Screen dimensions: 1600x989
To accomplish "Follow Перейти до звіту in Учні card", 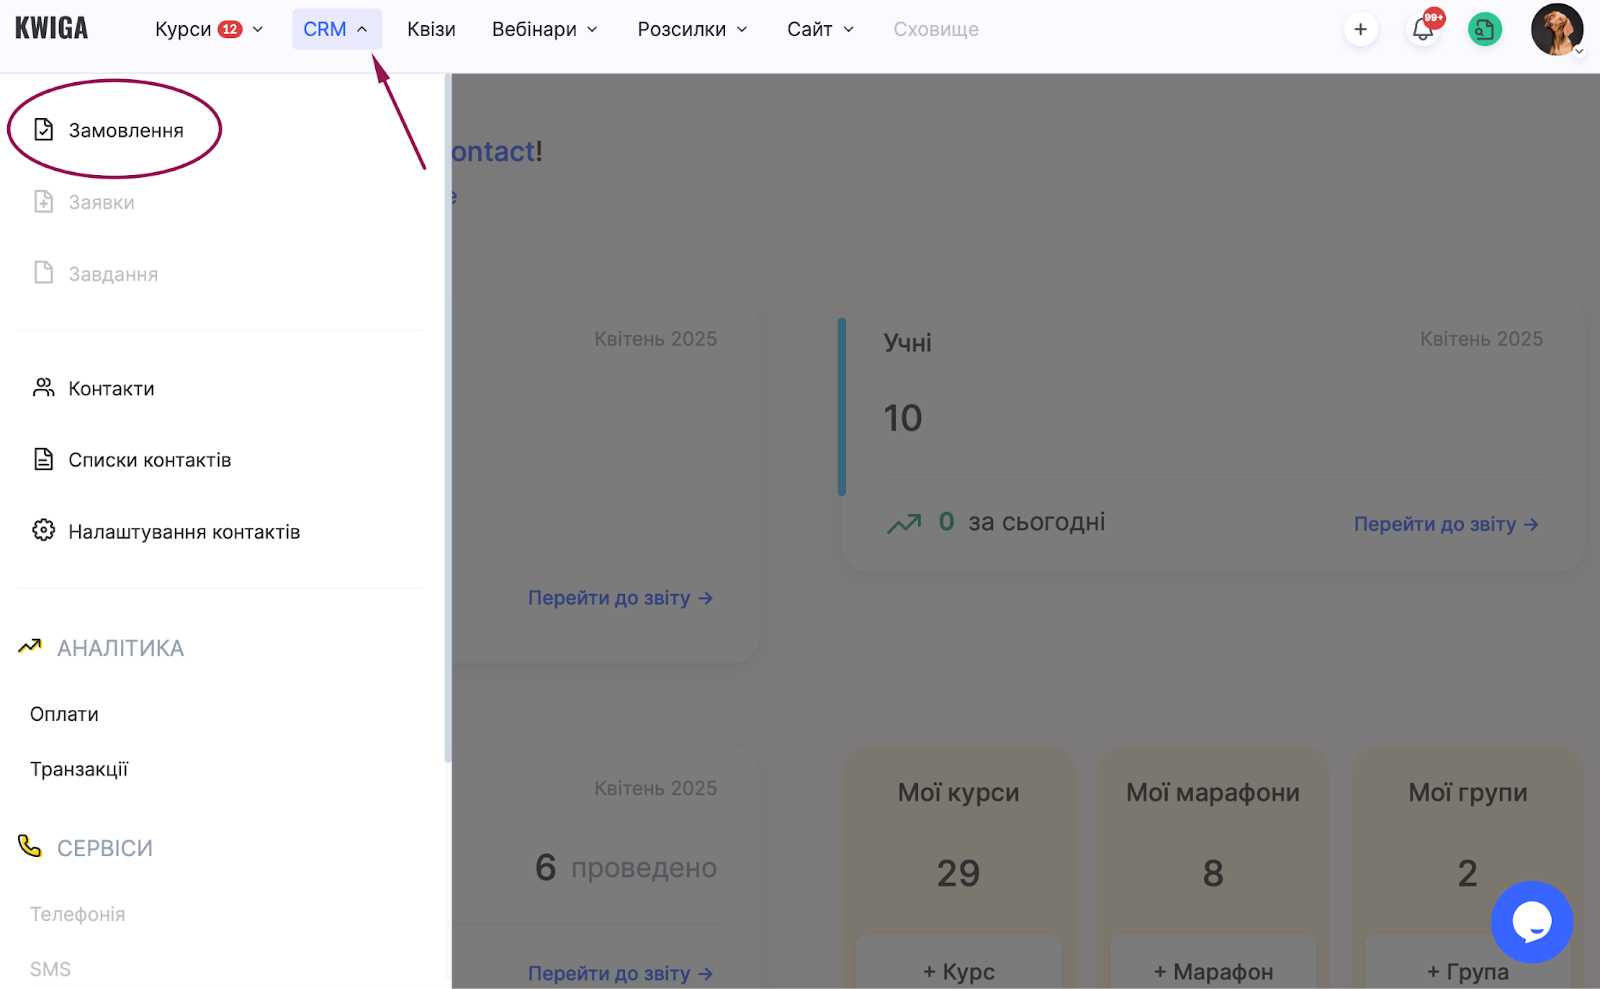I will (x=1446, y=524).
